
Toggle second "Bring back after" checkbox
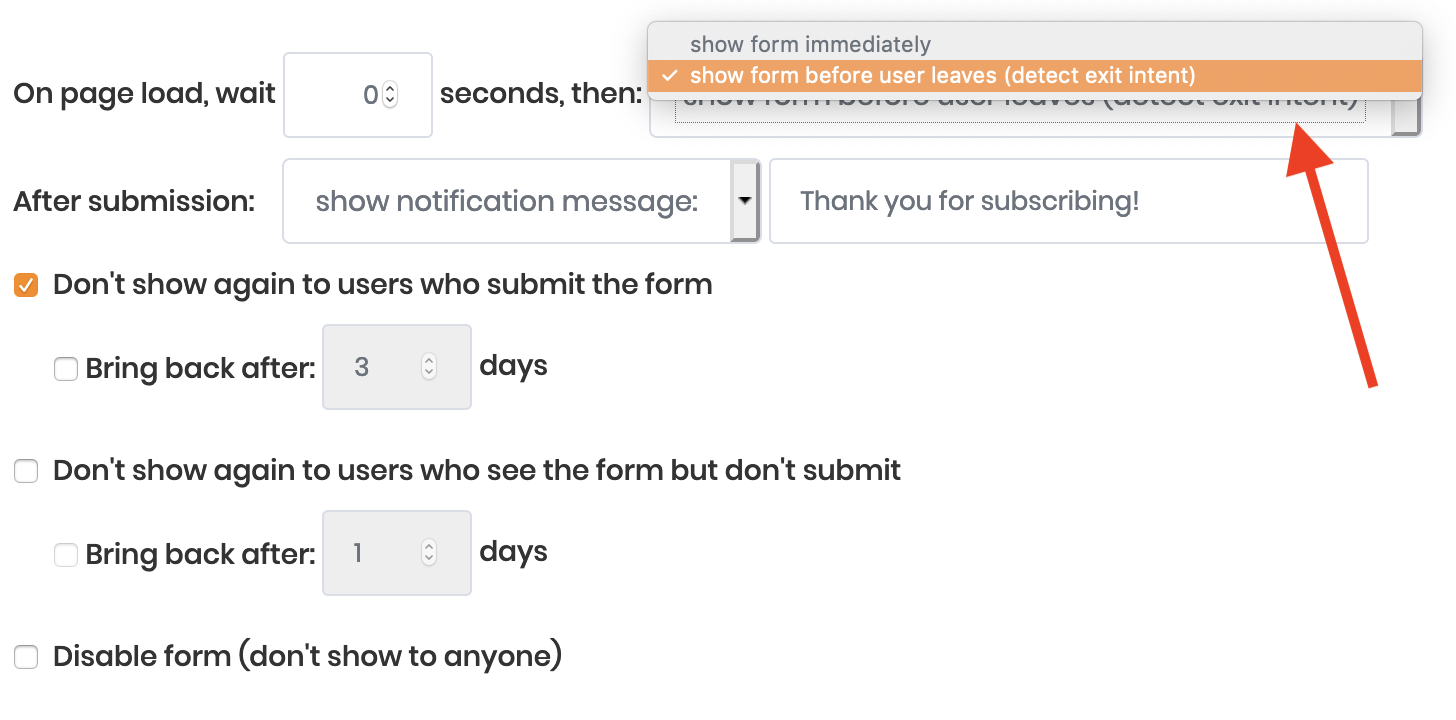click(66, 555)
